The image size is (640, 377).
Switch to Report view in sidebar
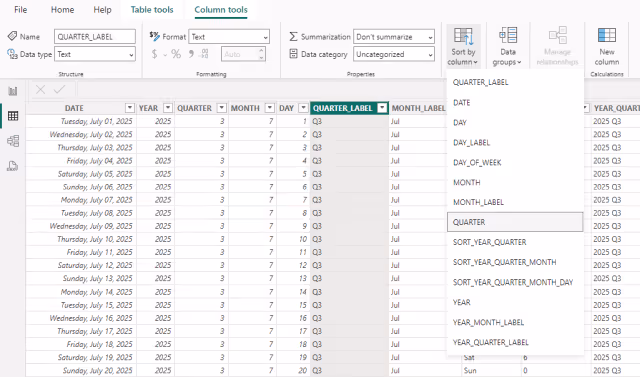pyautogui.click(x=13, y=91)
